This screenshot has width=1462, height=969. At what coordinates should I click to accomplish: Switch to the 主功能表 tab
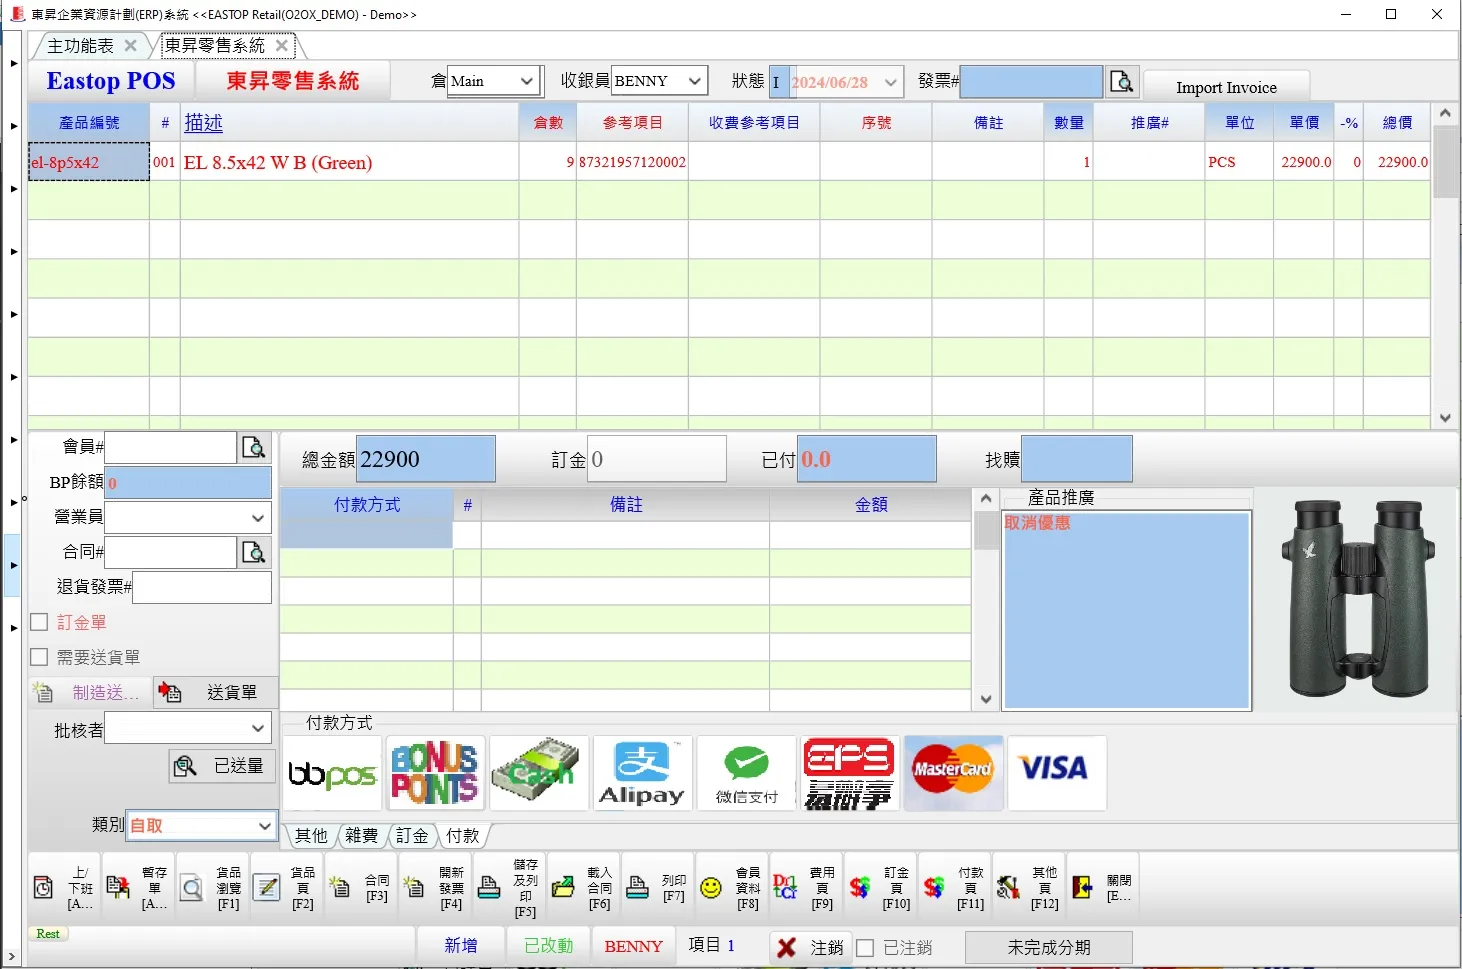coord(80,46)
